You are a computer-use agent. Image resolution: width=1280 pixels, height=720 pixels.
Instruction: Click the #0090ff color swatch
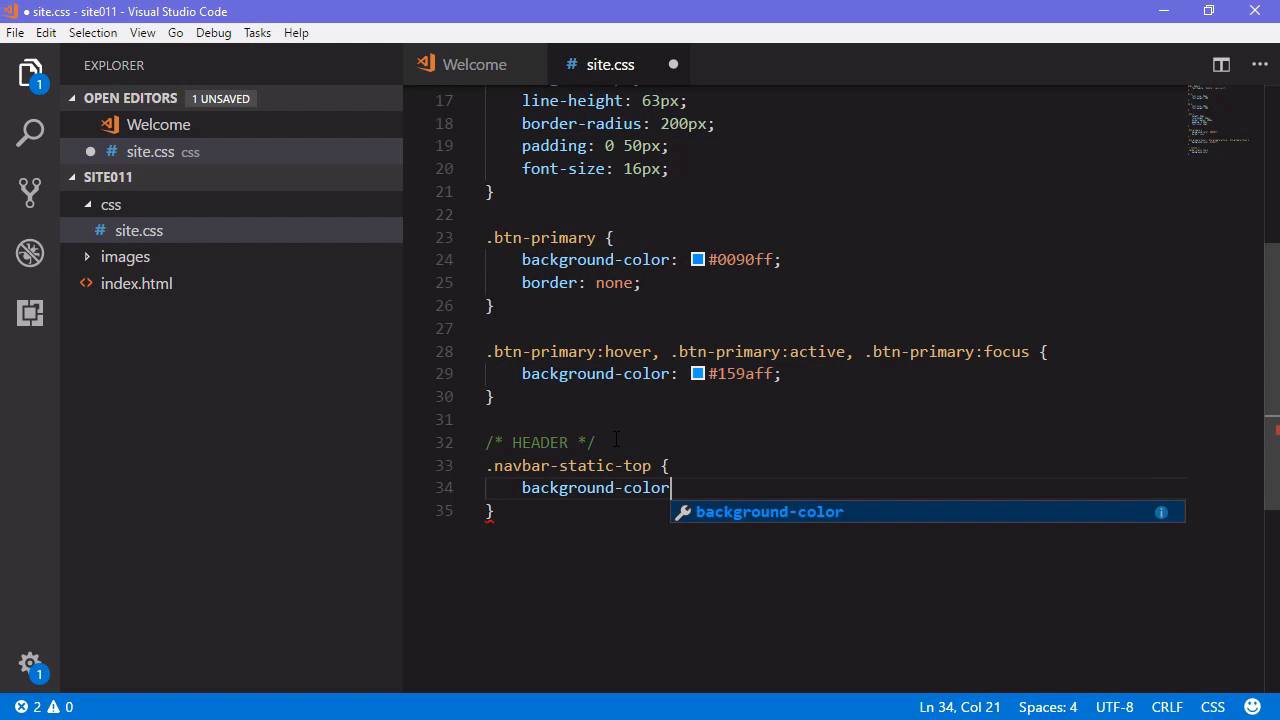[x=698, y=260]
